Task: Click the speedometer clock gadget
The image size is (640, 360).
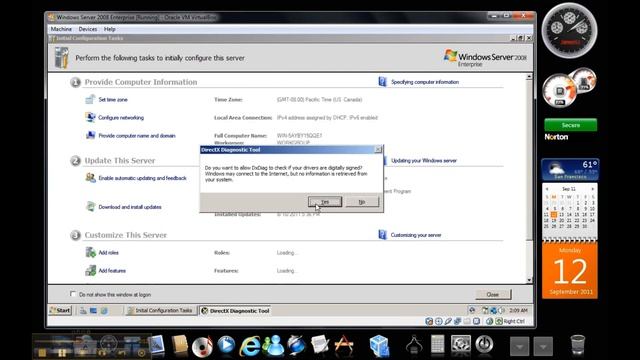Action: click(569, 30)
